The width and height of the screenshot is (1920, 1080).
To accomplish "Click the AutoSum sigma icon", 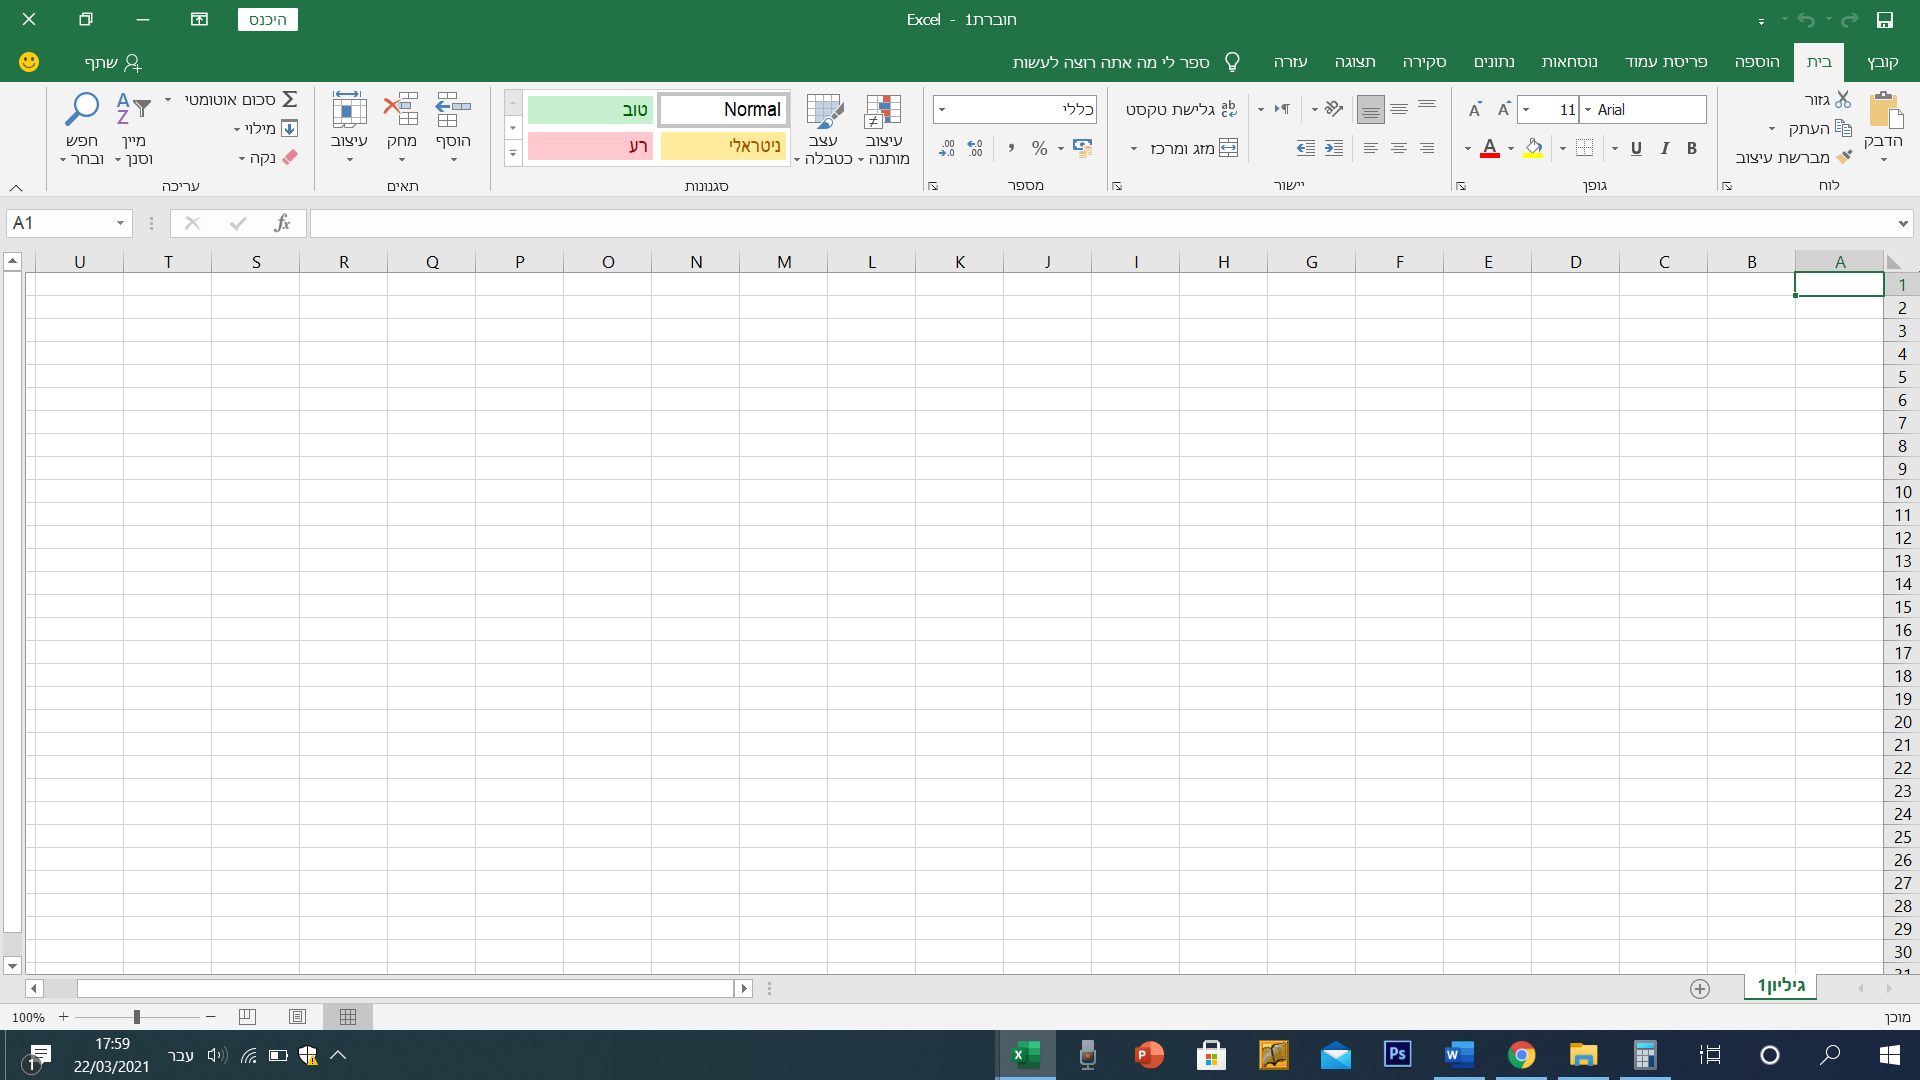I will (x=289, y=99).
